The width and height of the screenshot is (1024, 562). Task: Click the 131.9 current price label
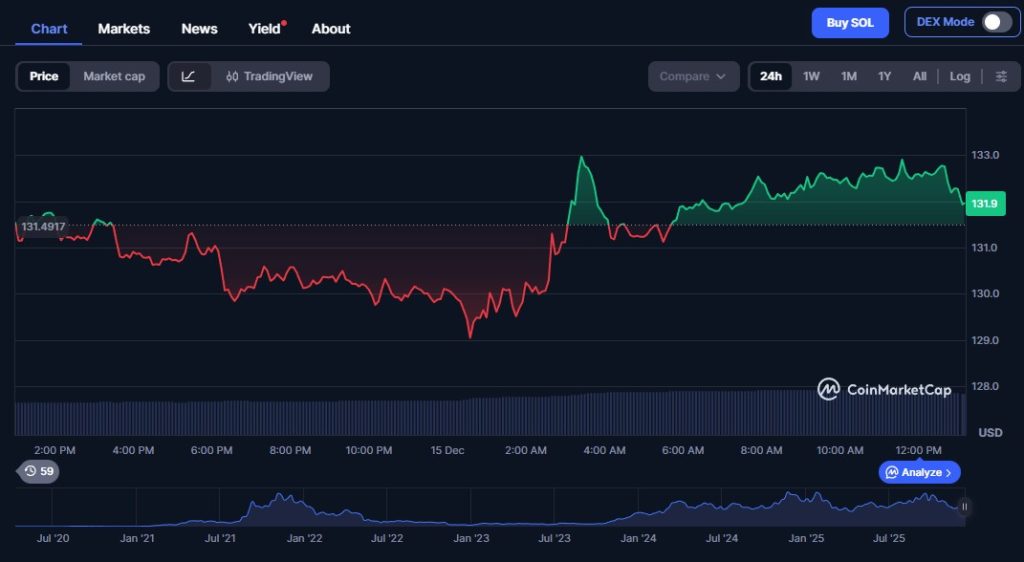tap(984, 204)
